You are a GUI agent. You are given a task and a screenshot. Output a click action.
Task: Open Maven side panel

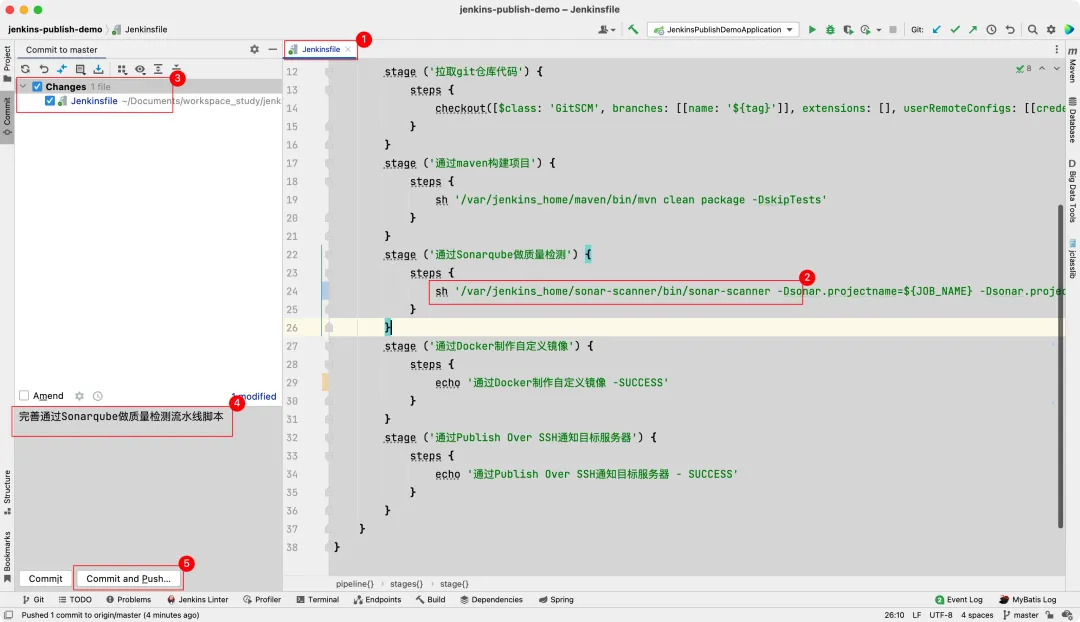(x=1072, y=65)
